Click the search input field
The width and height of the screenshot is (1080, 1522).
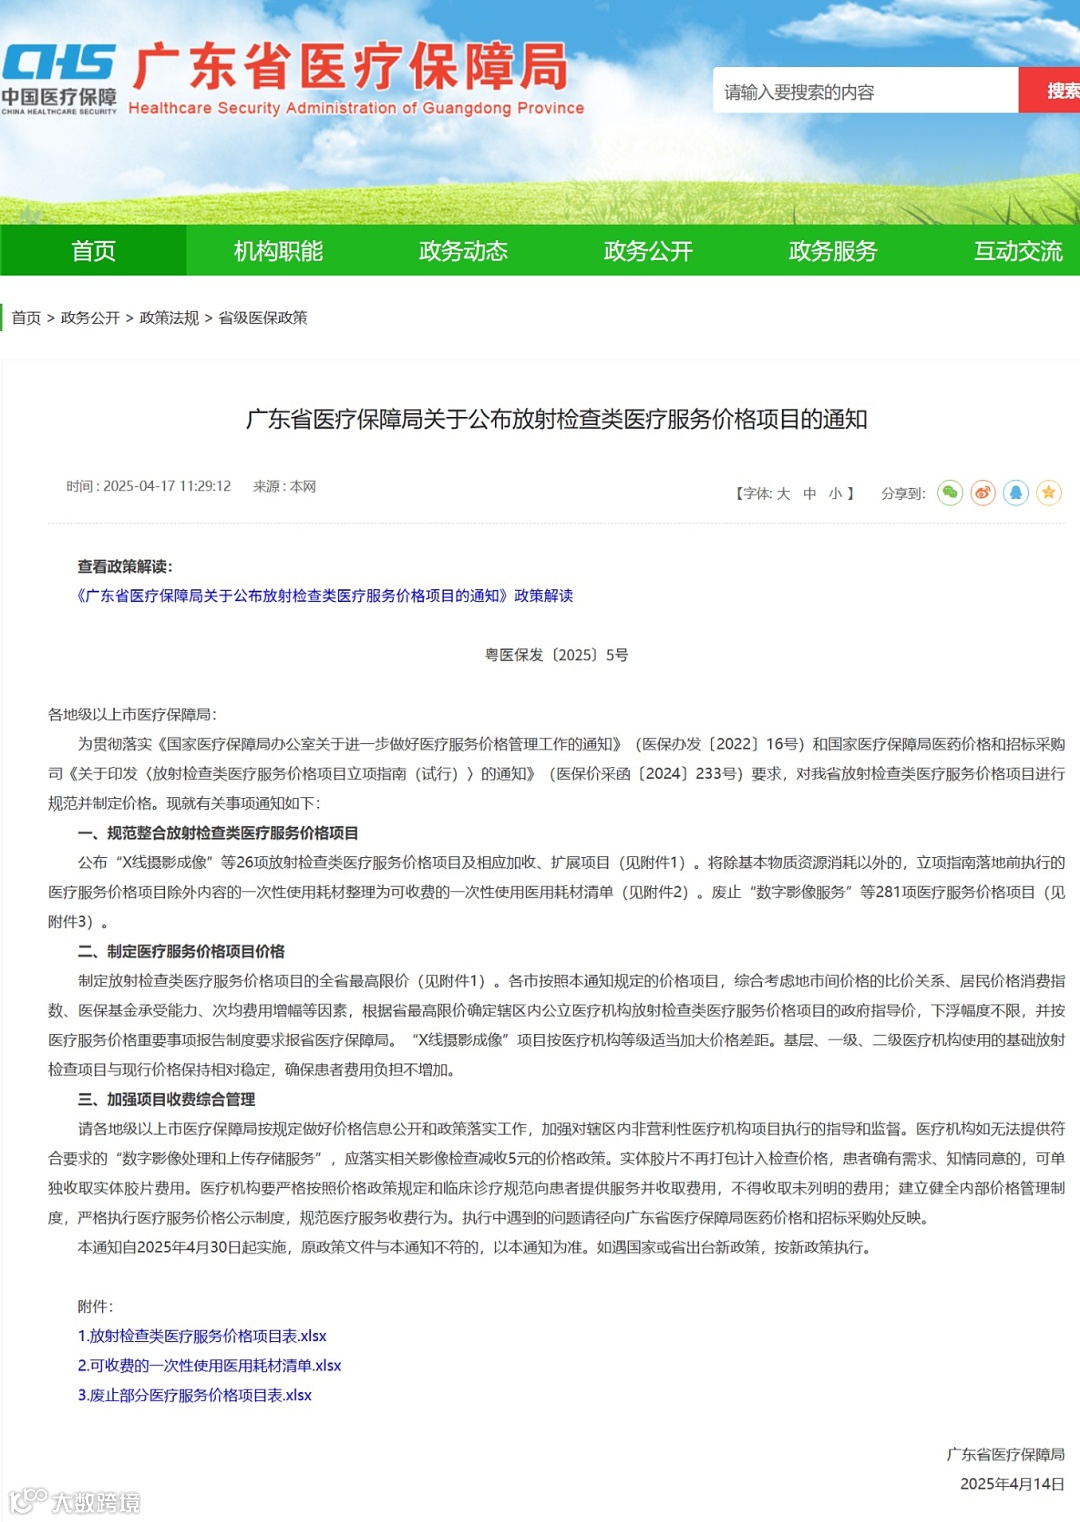click(865, 91)
